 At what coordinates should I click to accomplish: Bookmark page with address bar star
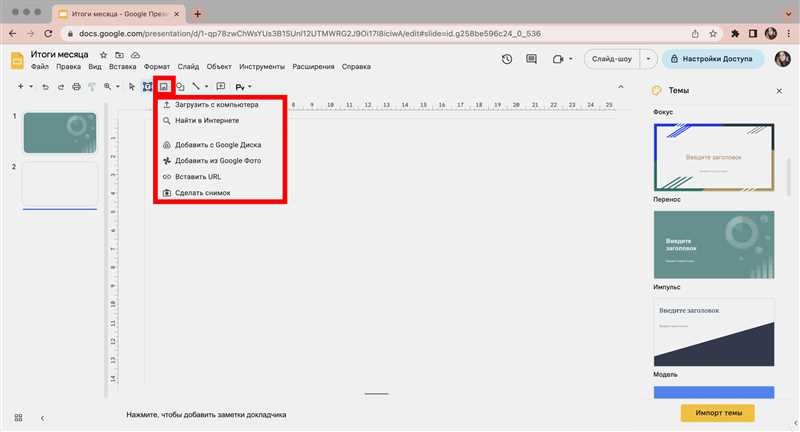click(713, 34)
